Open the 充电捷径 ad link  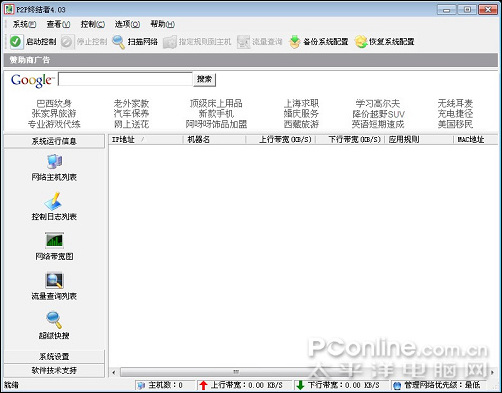pos(455,114)
